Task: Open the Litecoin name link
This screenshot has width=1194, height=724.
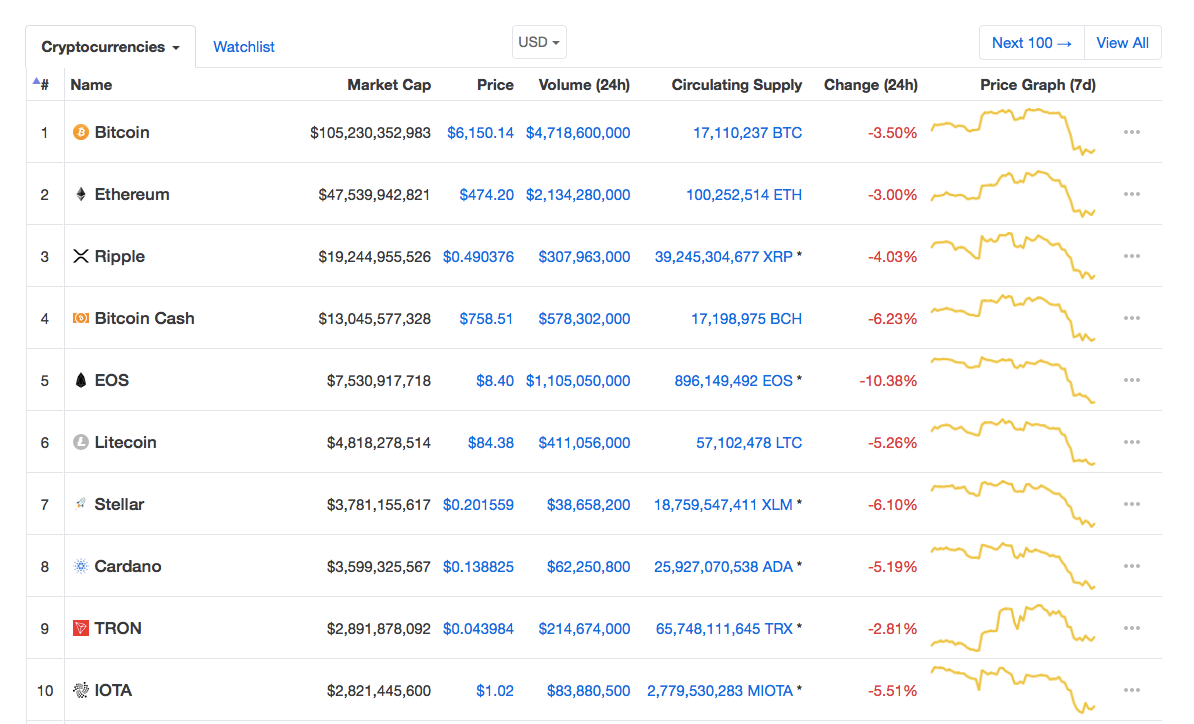Action: (x=126, y=442)
